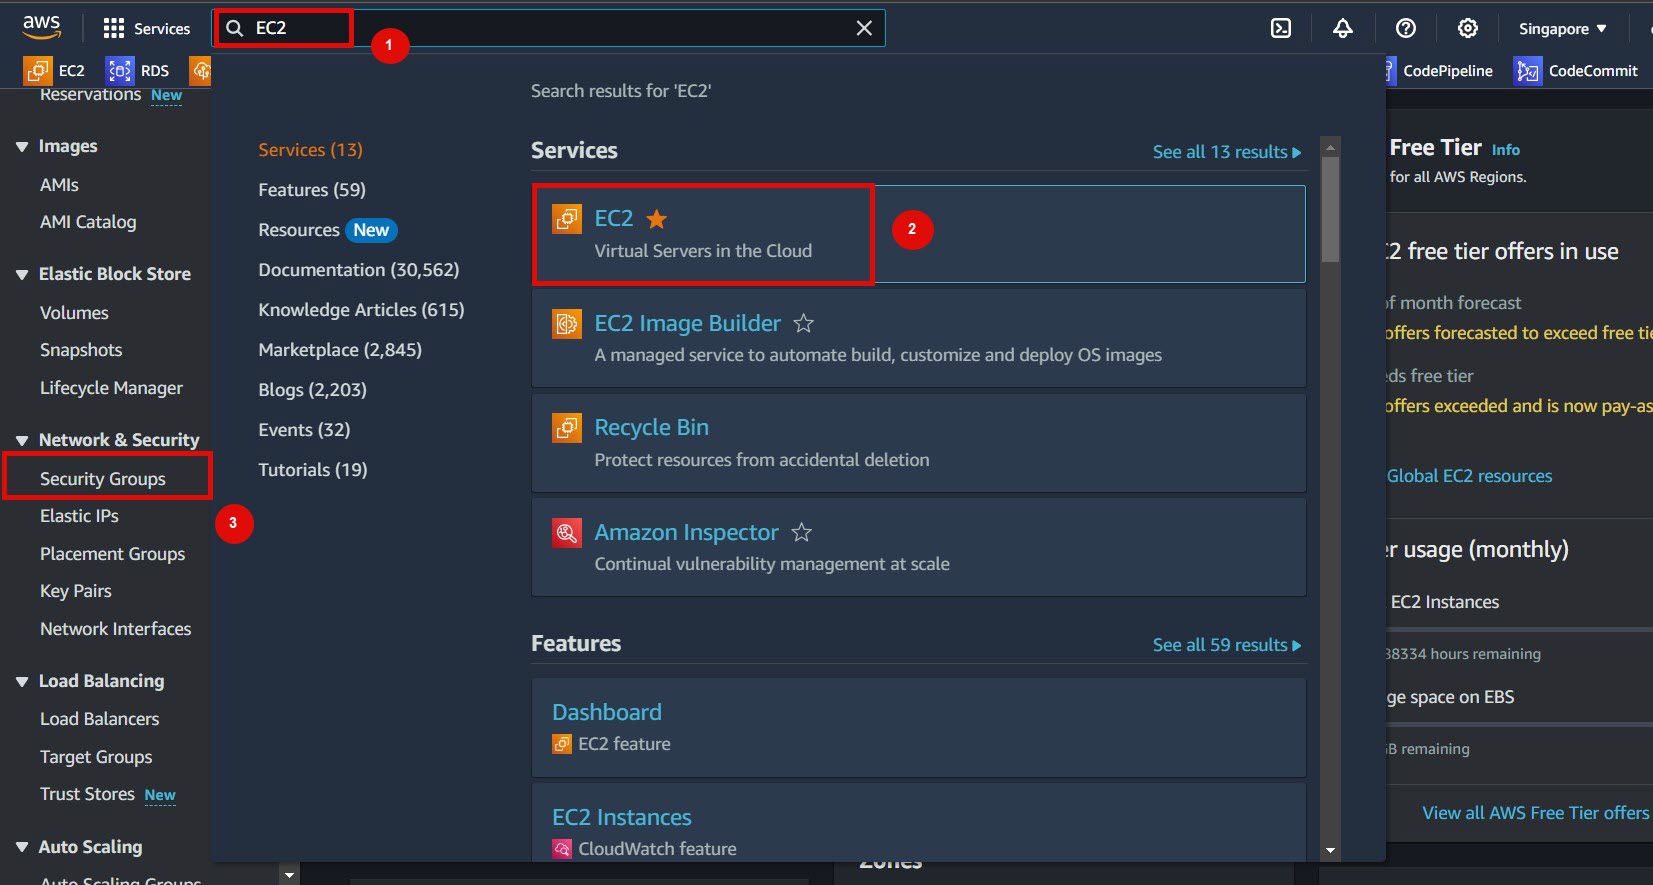Open Target Groups in the sidebar
Image resolution: width=1653 pixels, height=885 pixels.
[96, 757]
